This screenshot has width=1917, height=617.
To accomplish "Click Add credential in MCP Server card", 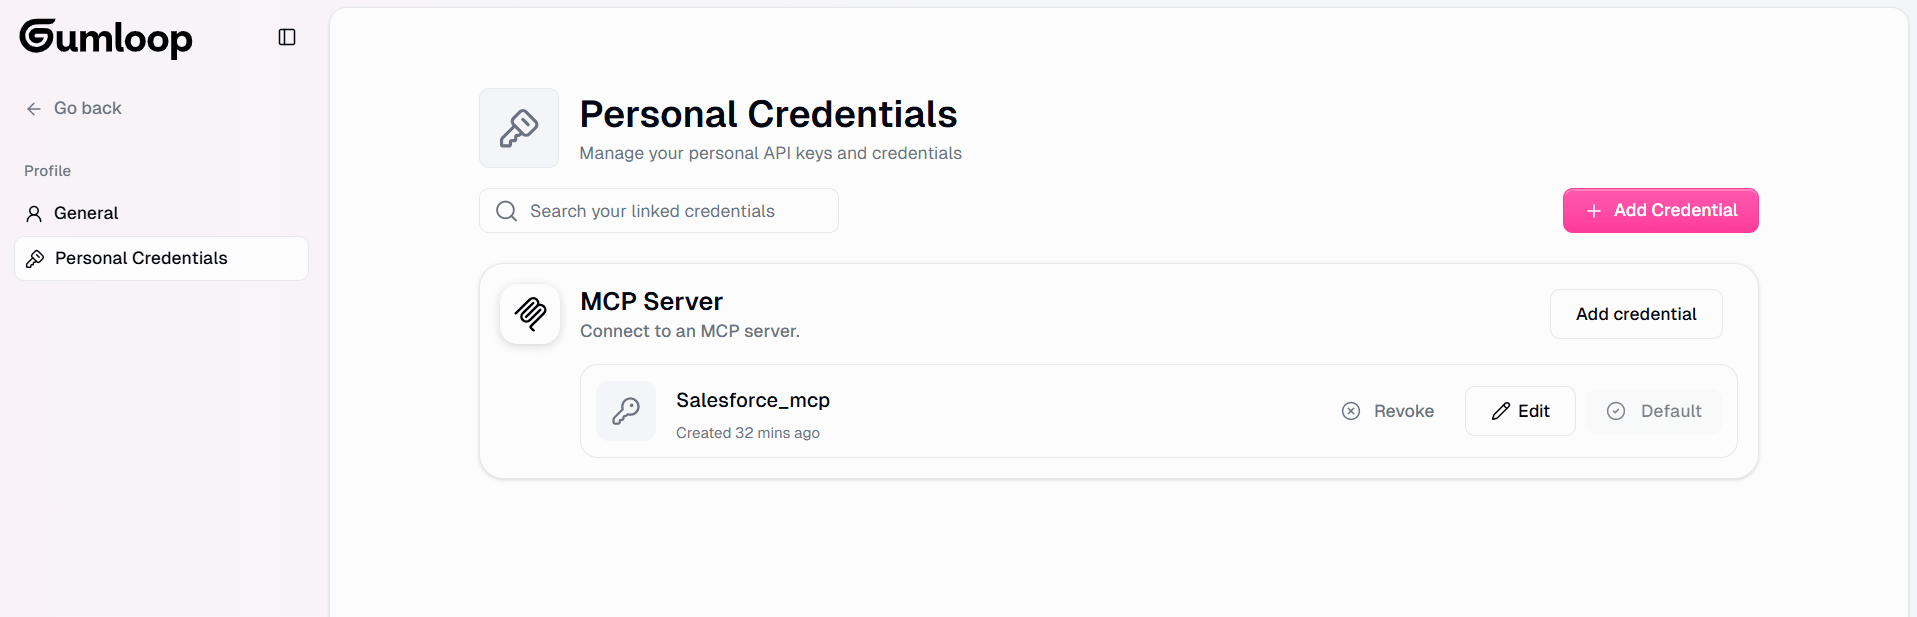I will point(1635,314).
